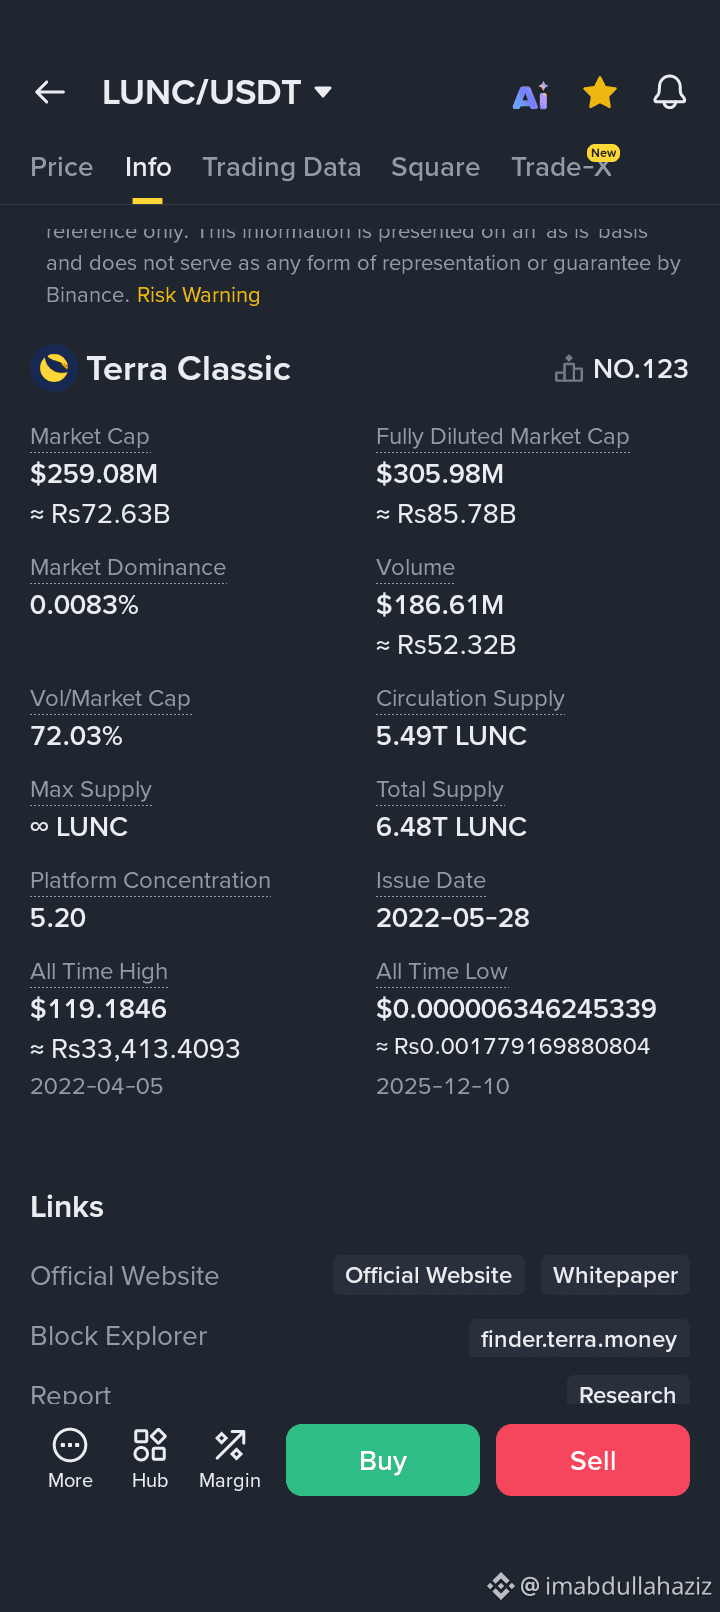
Task: Tap the red Sell button
Action: (593, 1460)
